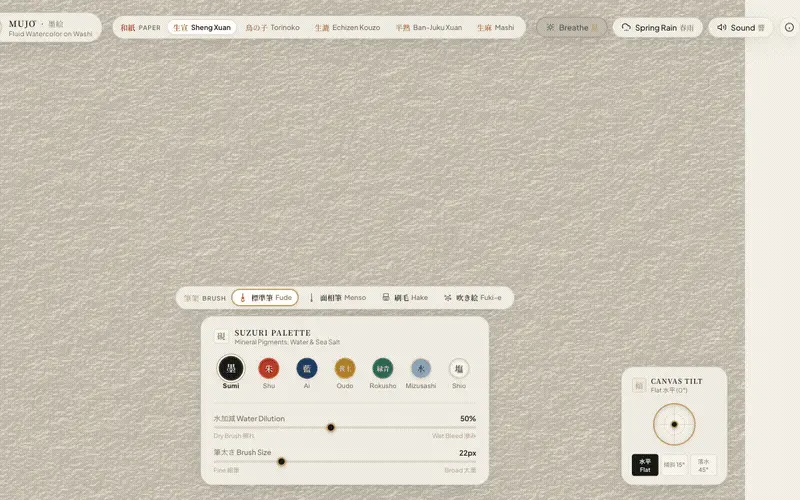Click the Brush Size slider handle
Screen dimensions: 800x500
click(x=281, y=462)
